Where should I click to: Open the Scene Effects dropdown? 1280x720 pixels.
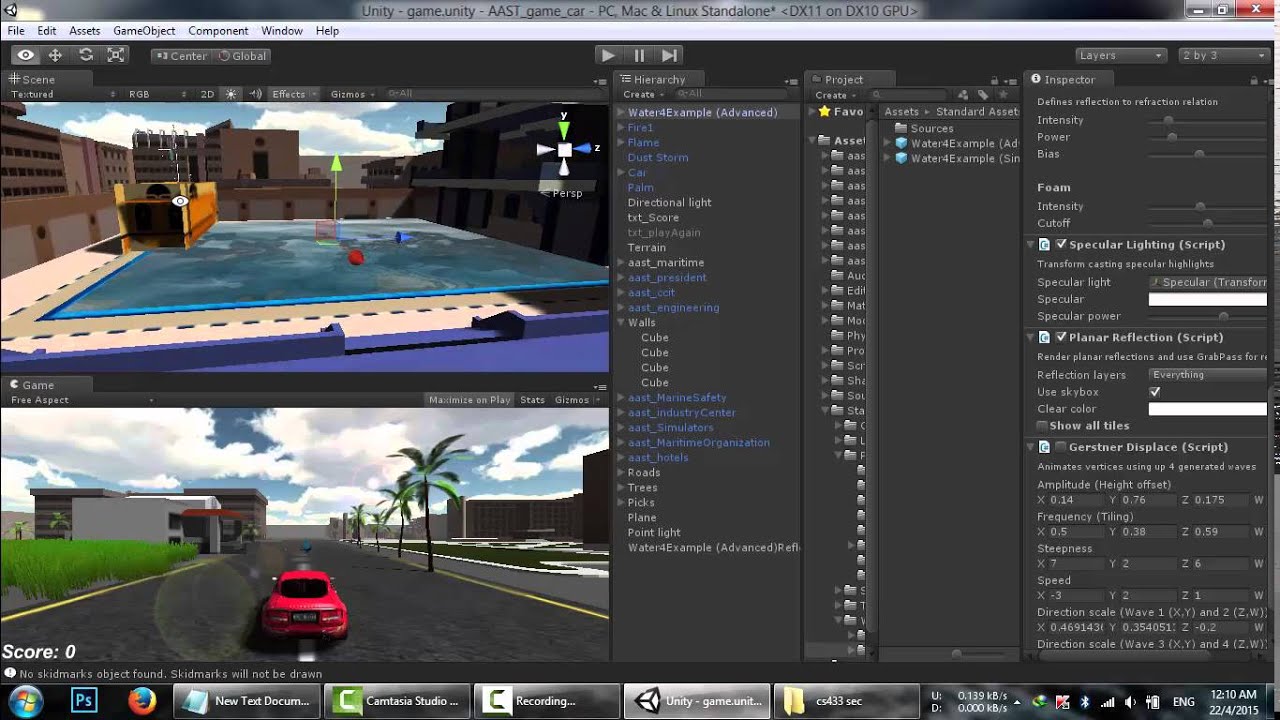pyautogui.click(x=294, y=94)
